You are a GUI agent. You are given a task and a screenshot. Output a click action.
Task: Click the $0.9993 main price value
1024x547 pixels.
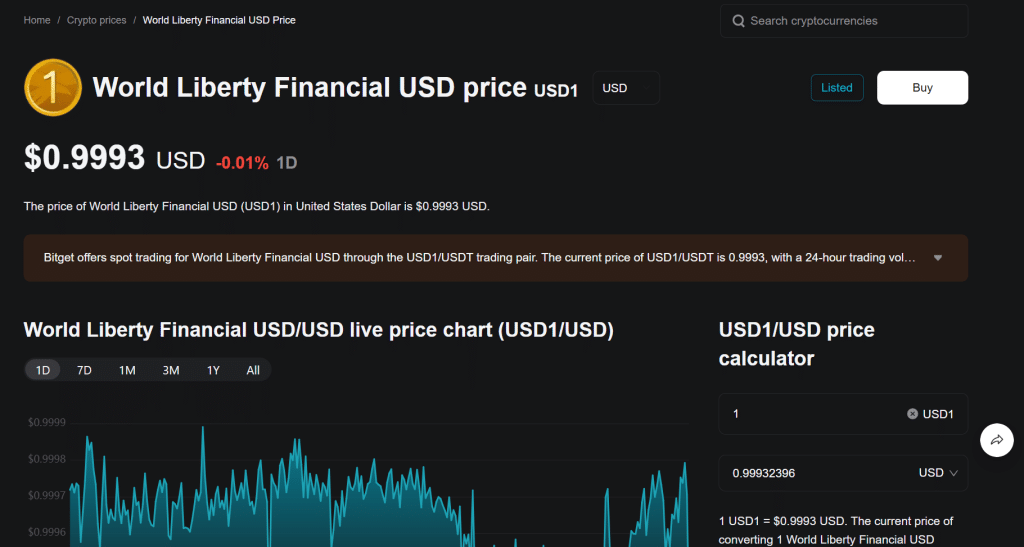point(84,157)
